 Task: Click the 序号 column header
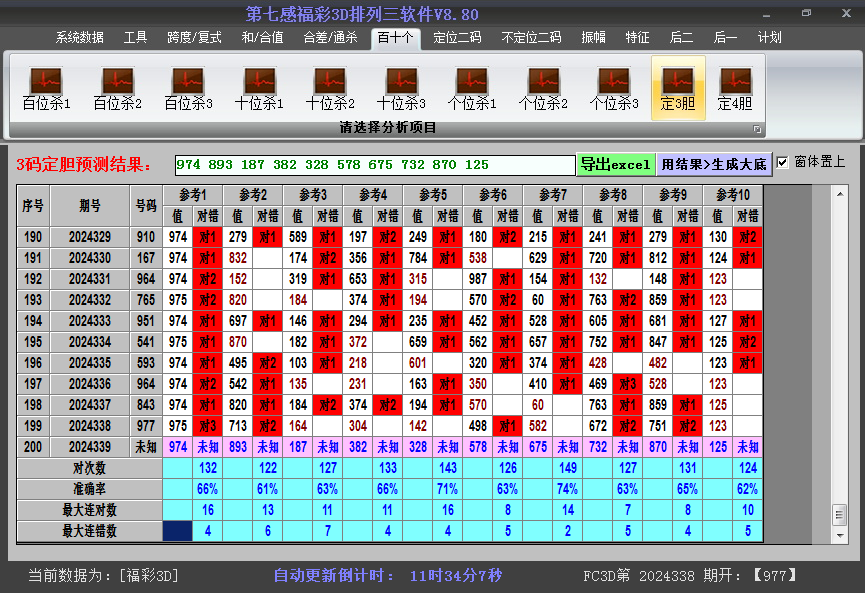[33, 206]
